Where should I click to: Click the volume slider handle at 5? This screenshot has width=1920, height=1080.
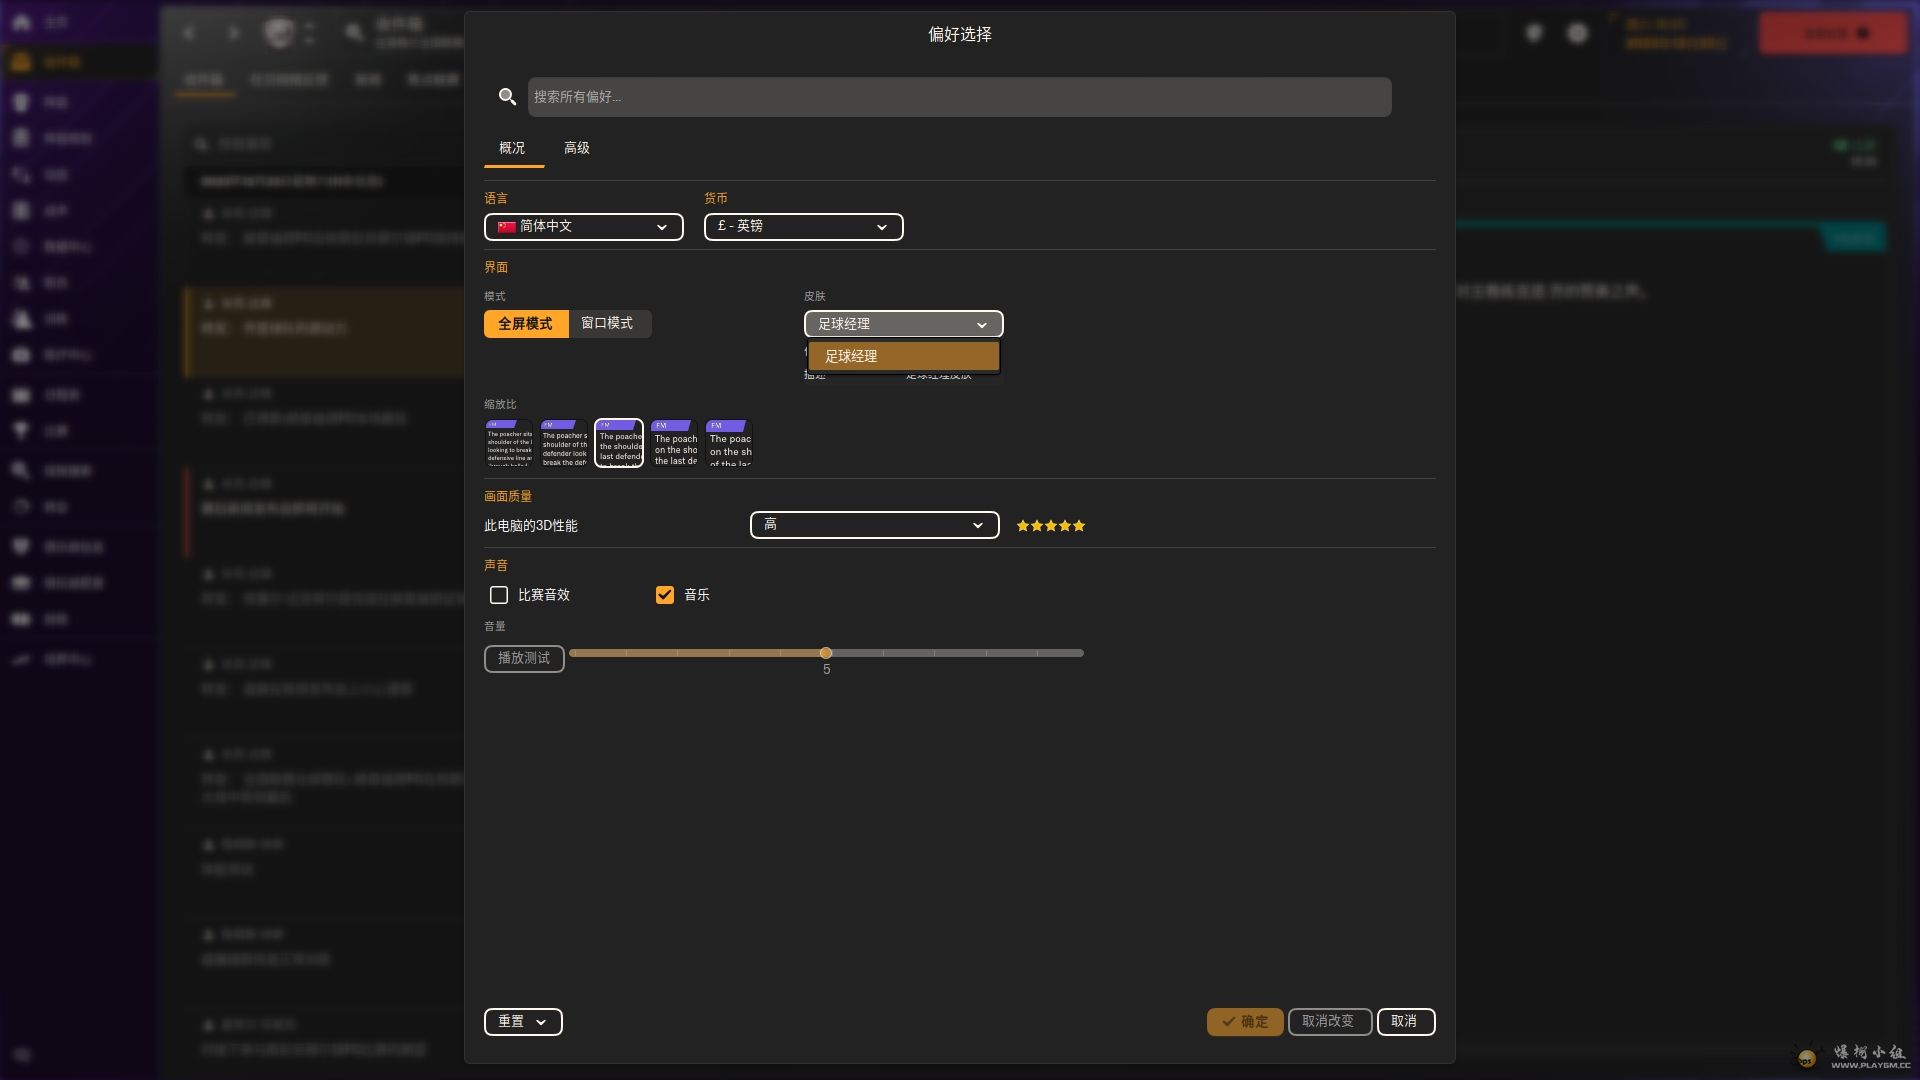pos(826,653)
